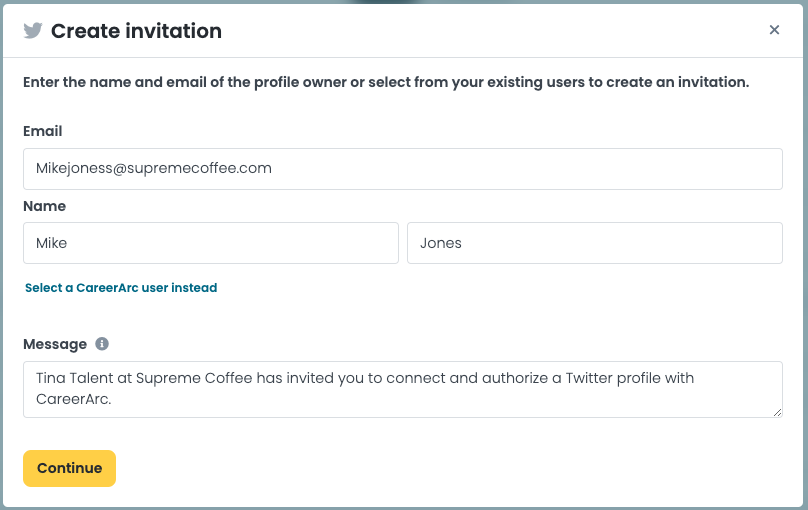Click the Create invitation title text
Image resolution: width=808 pixels, height=510 pixels.
tap(136, 31)
